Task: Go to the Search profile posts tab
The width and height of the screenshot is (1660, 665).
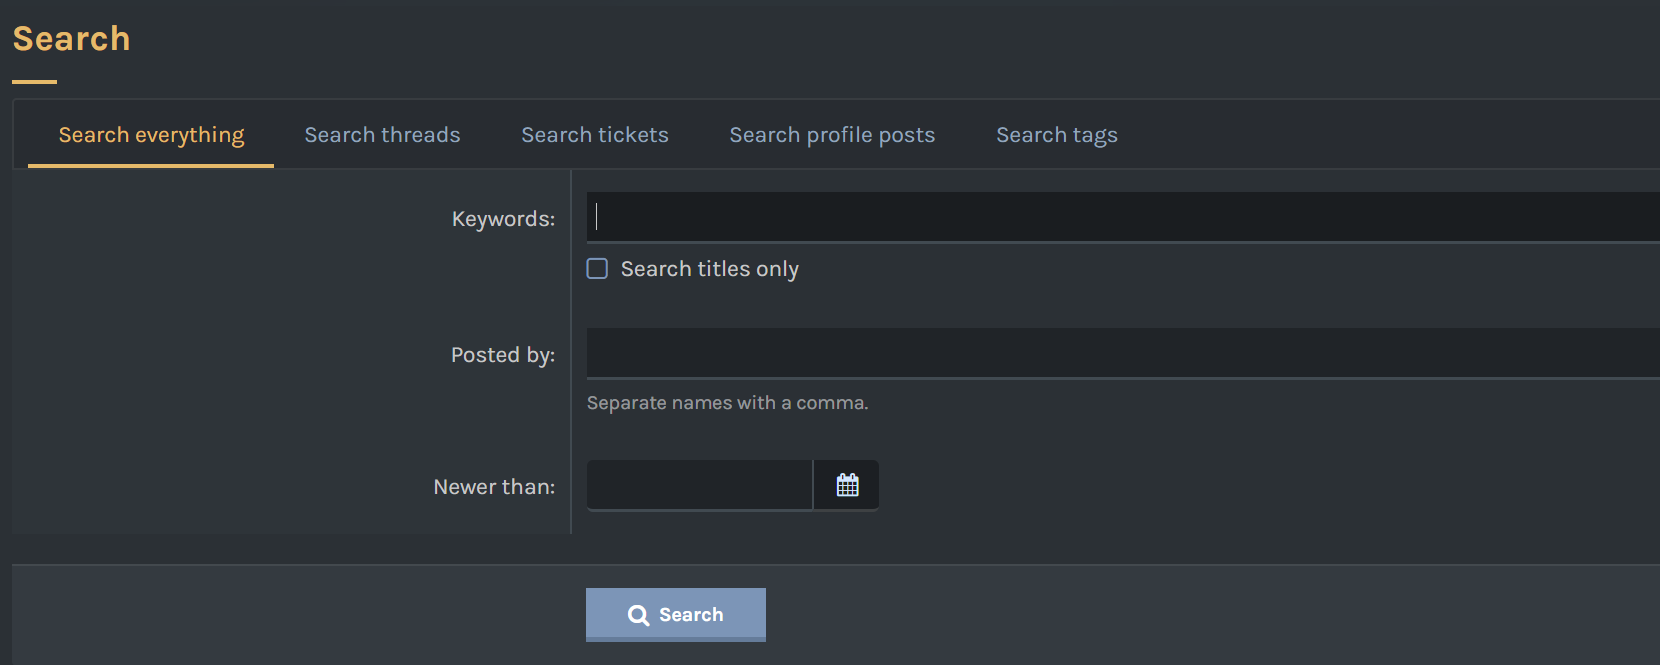Action: 832,135
